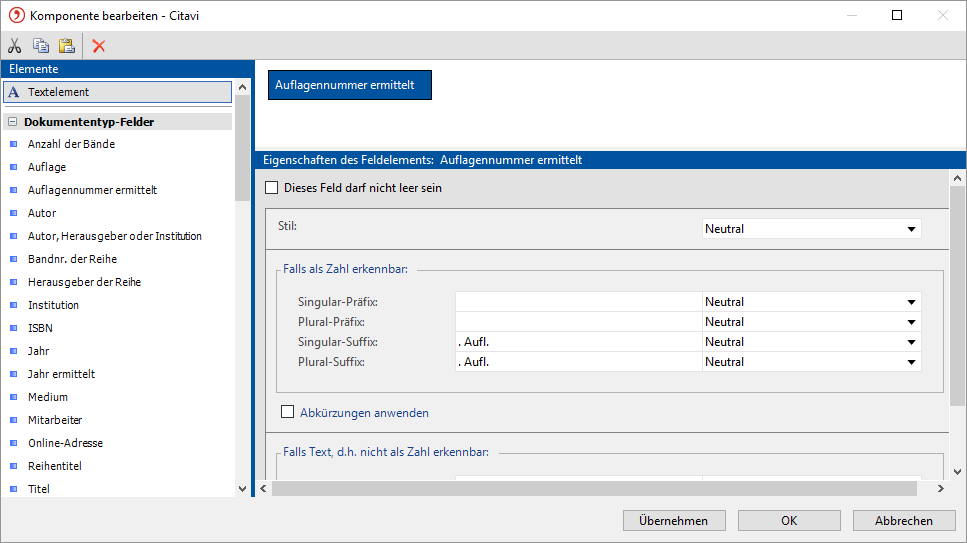
Task: Select 'Jahr ermittelt' in the list
Action: click(61, 374)
